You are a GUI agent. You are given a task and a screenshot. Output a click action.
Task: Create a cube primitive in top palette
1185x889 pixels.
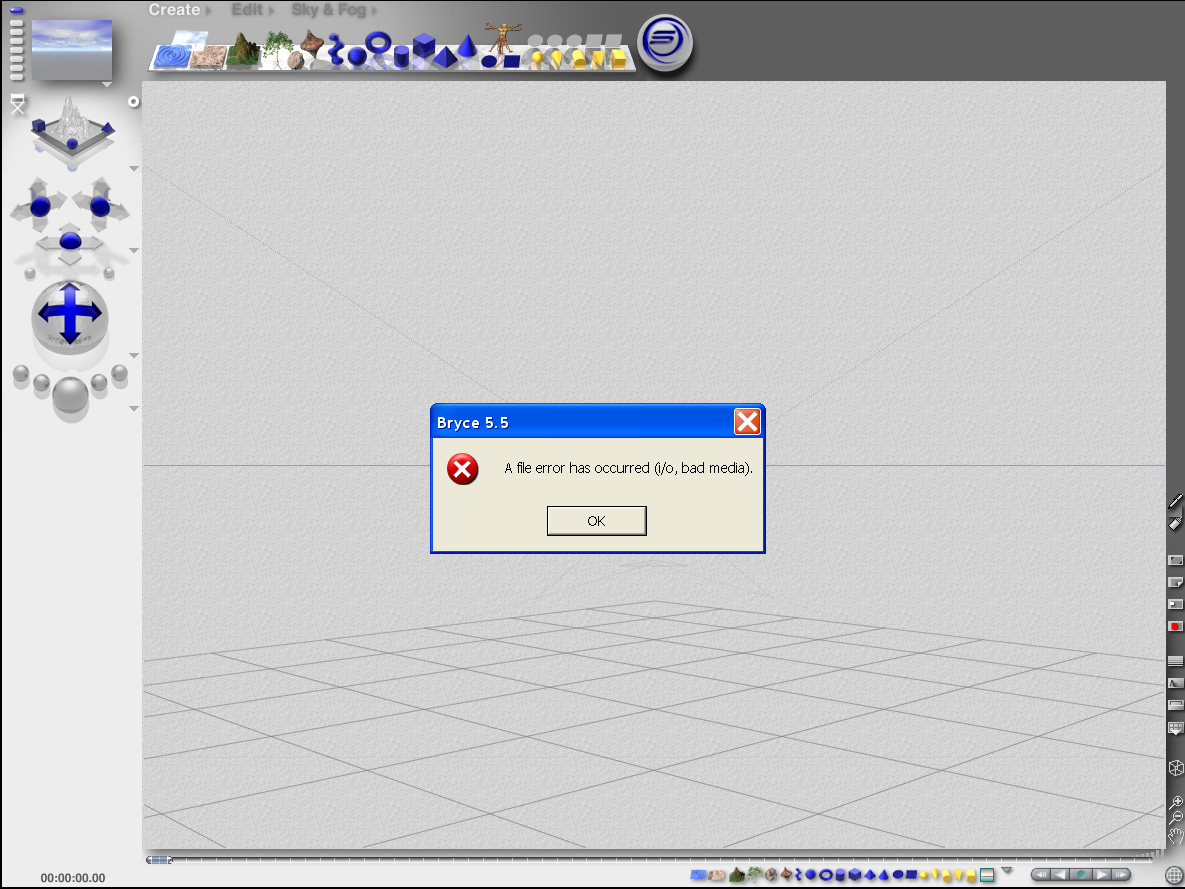click(424, 45)
